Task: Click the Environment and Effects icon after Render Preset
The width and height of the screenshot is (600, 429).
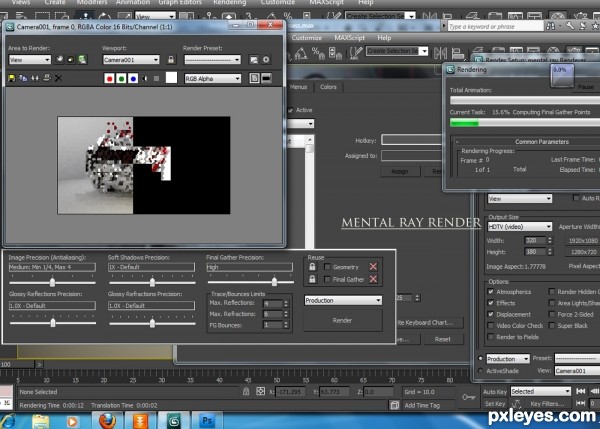Action: (254, 60)
